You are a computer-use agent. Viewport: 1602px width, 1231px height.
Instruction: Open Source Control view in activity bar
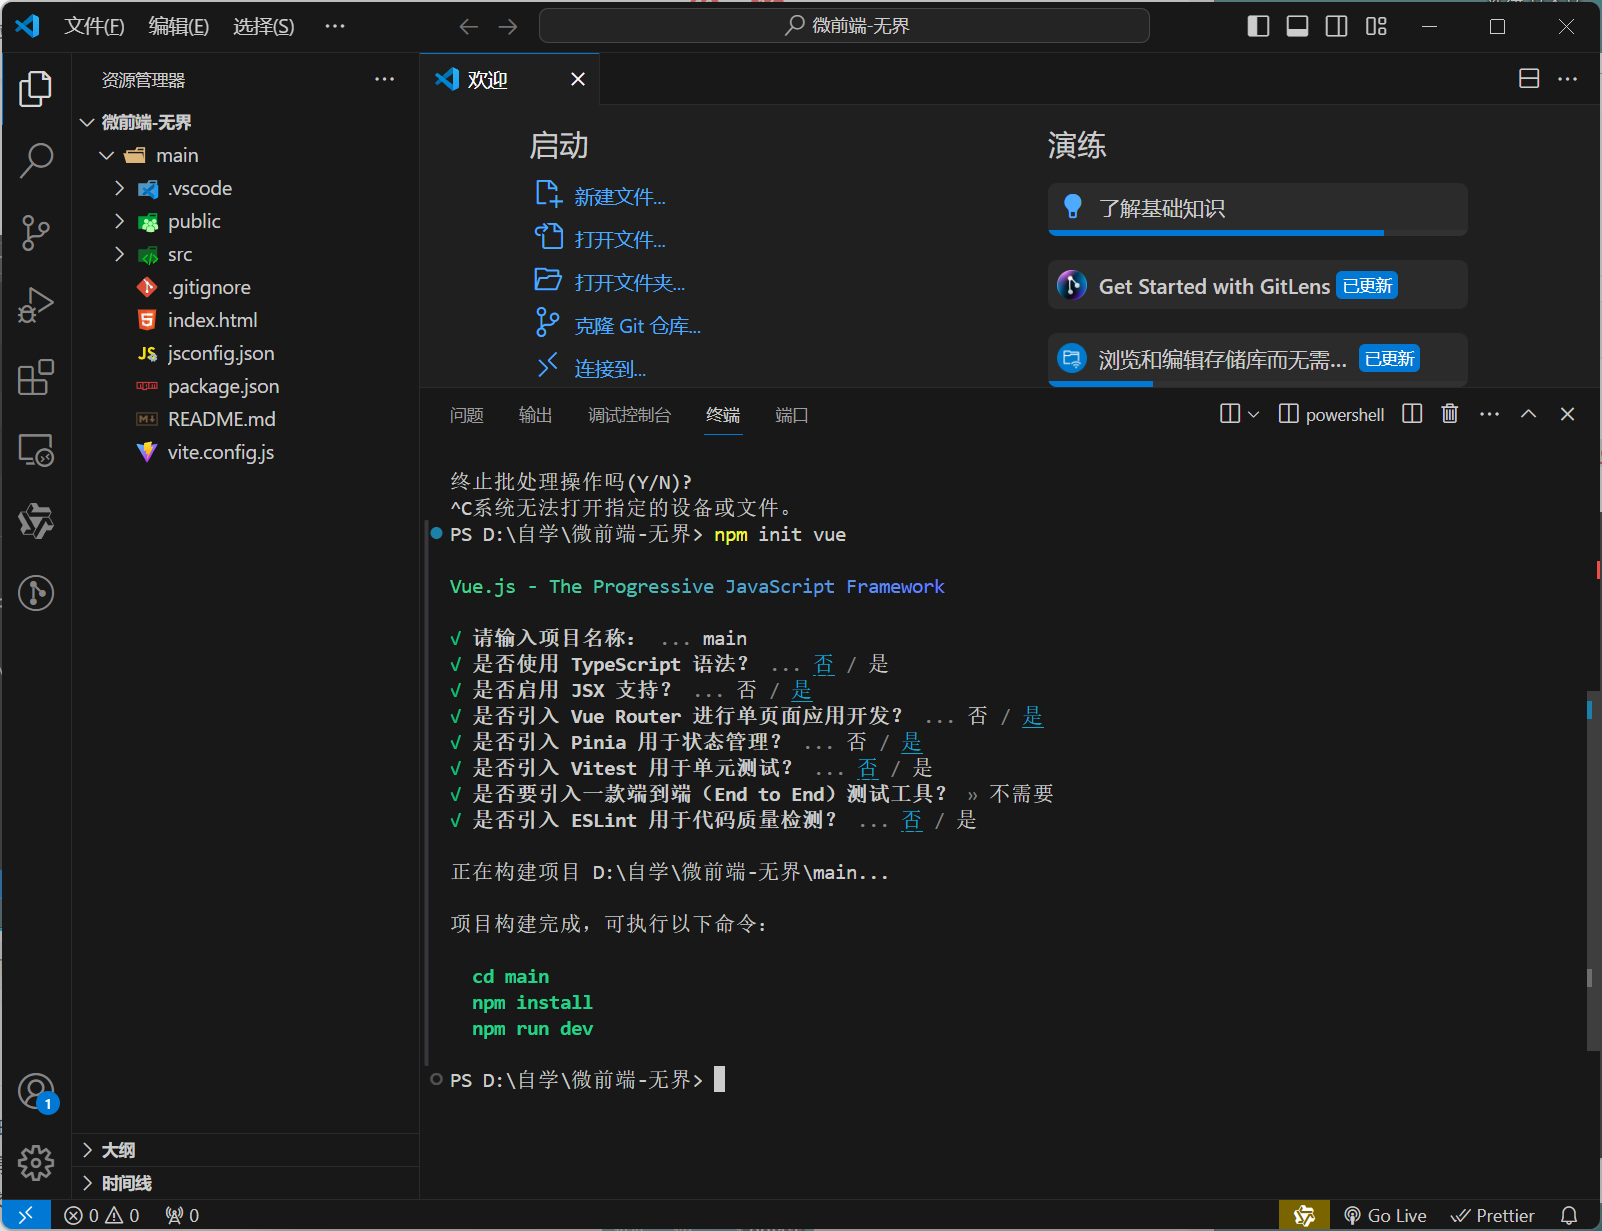pyautogui.click(x=36, y=233)
